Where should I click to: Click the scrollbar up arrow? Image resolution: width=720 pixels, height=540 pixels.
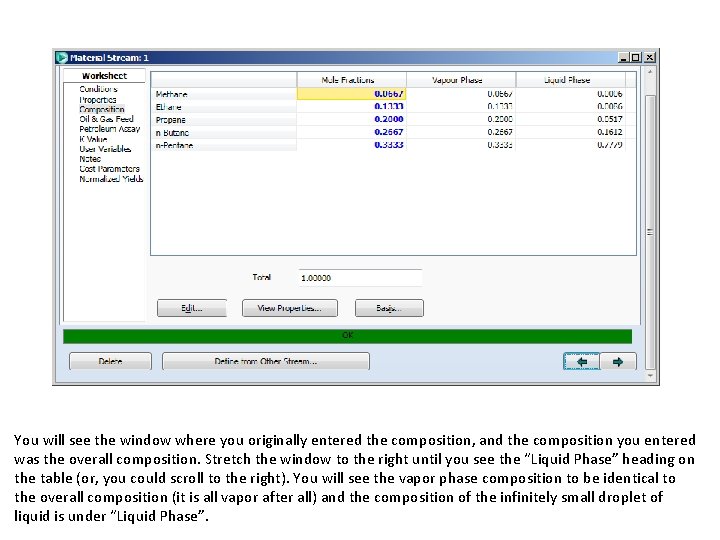pos(650,73)
